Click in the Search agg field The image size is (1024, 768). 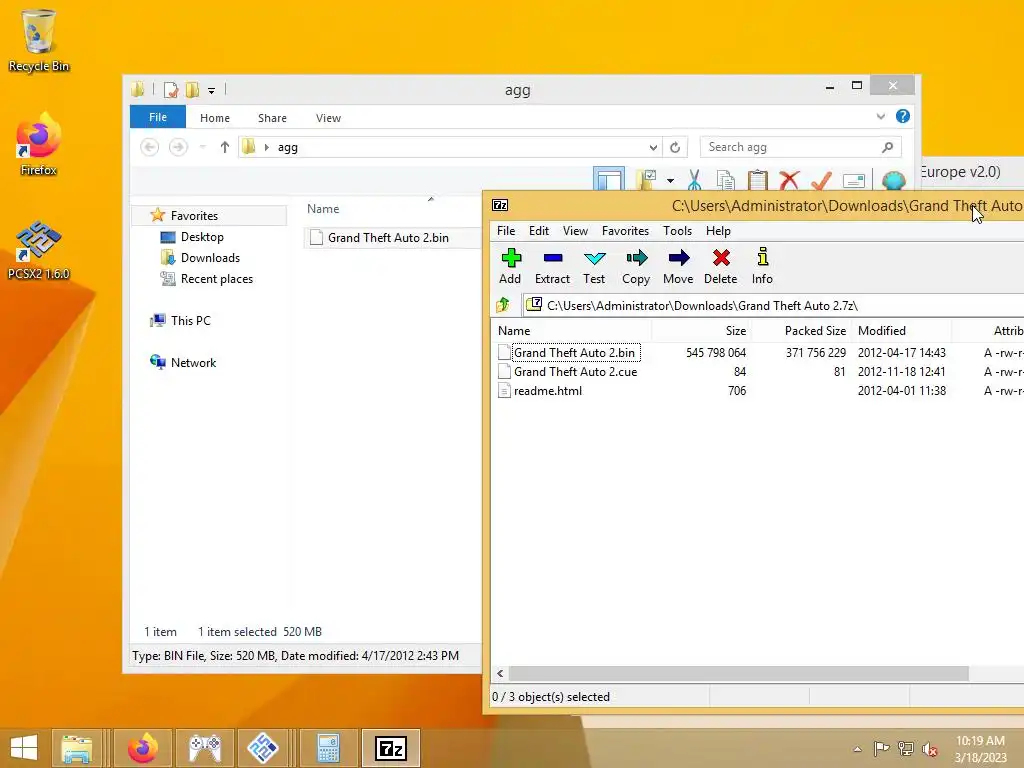tap(801, 148)
